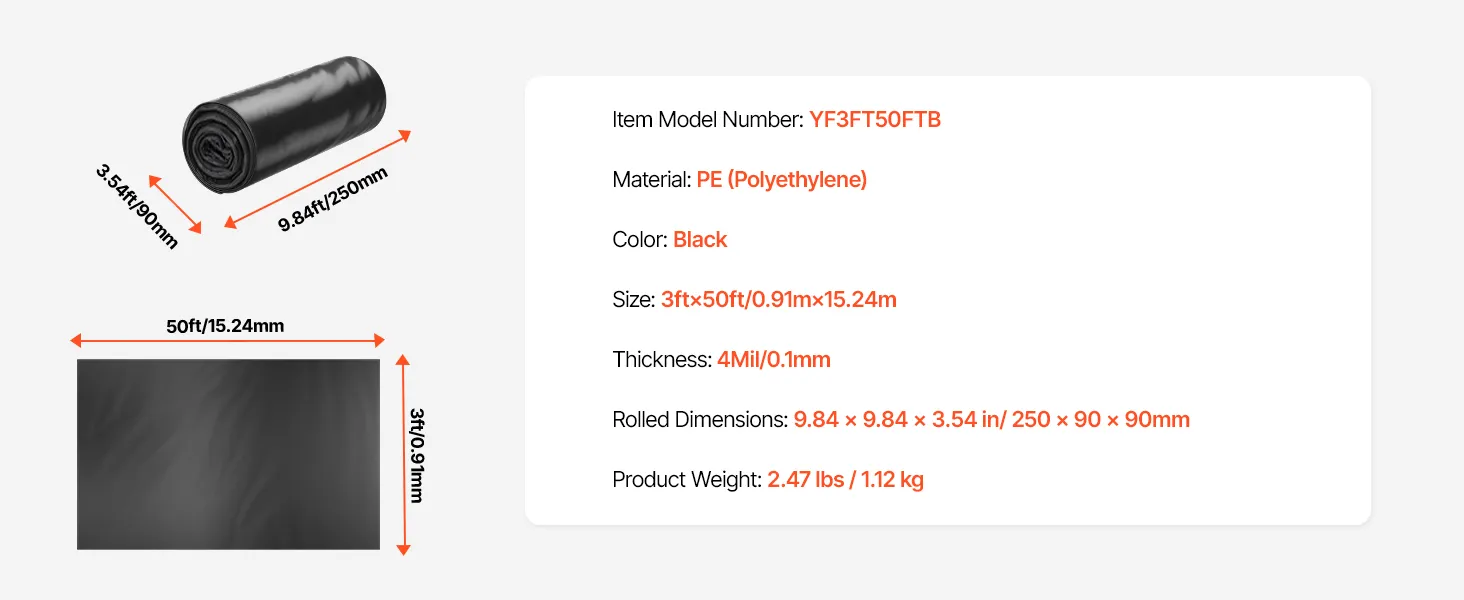Select the rolled dimensions value text
1464x600 pixels.
(991, 420)
